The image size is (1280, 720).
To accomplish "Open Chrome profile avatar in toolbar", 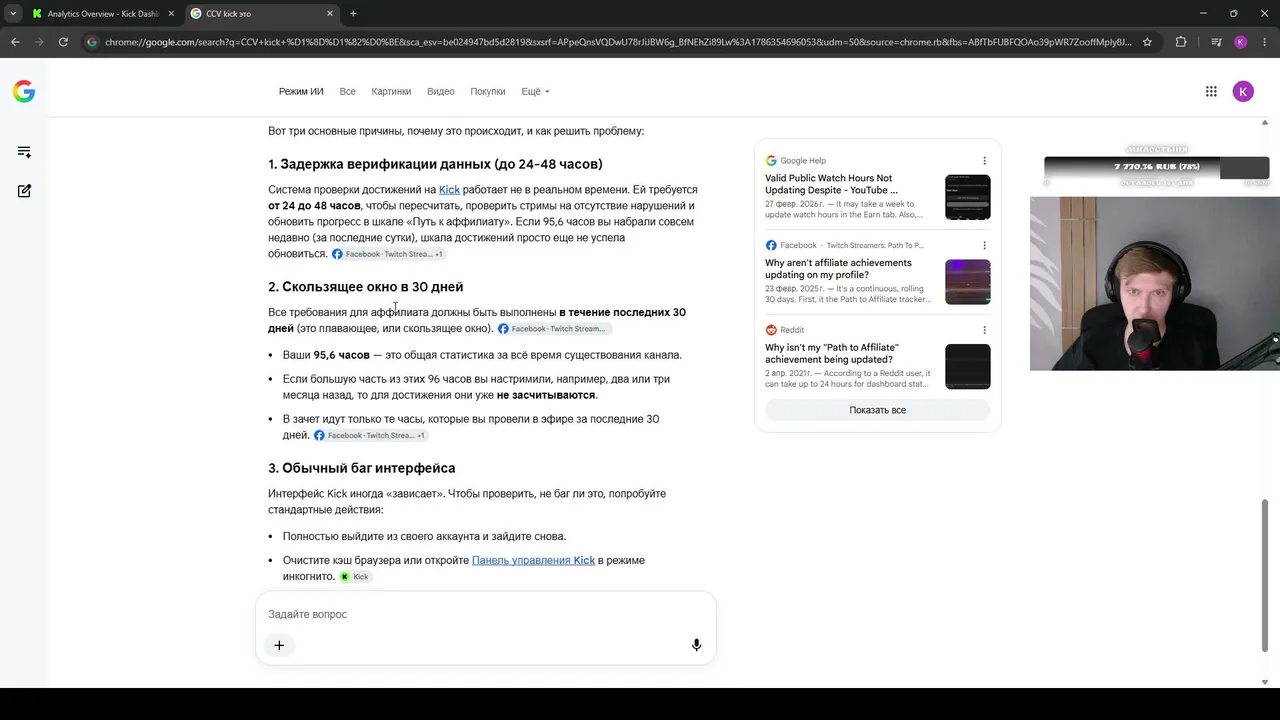I will [1241, 42].
